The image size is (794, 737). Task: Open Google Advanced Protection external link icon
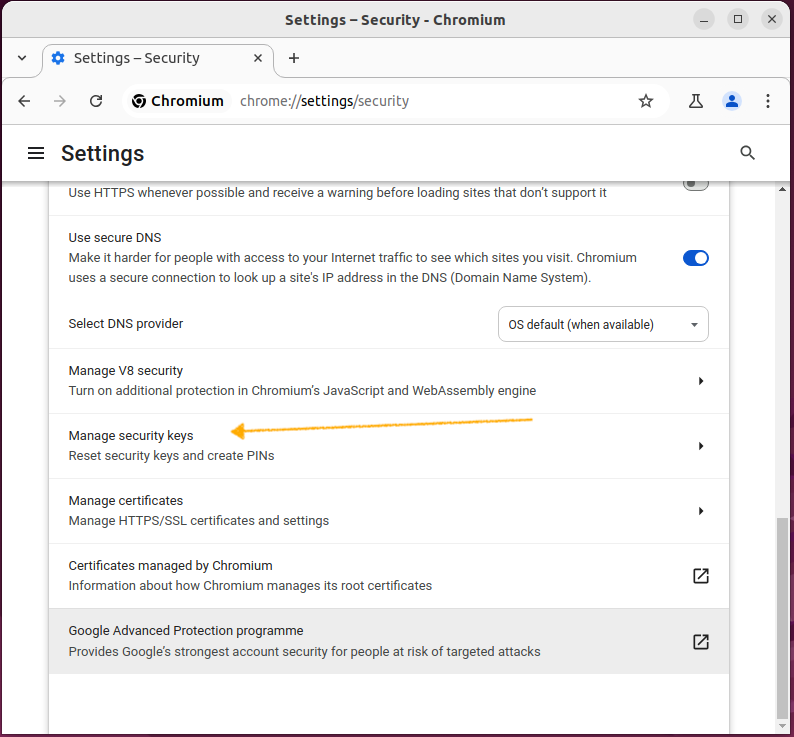point(701,642)
